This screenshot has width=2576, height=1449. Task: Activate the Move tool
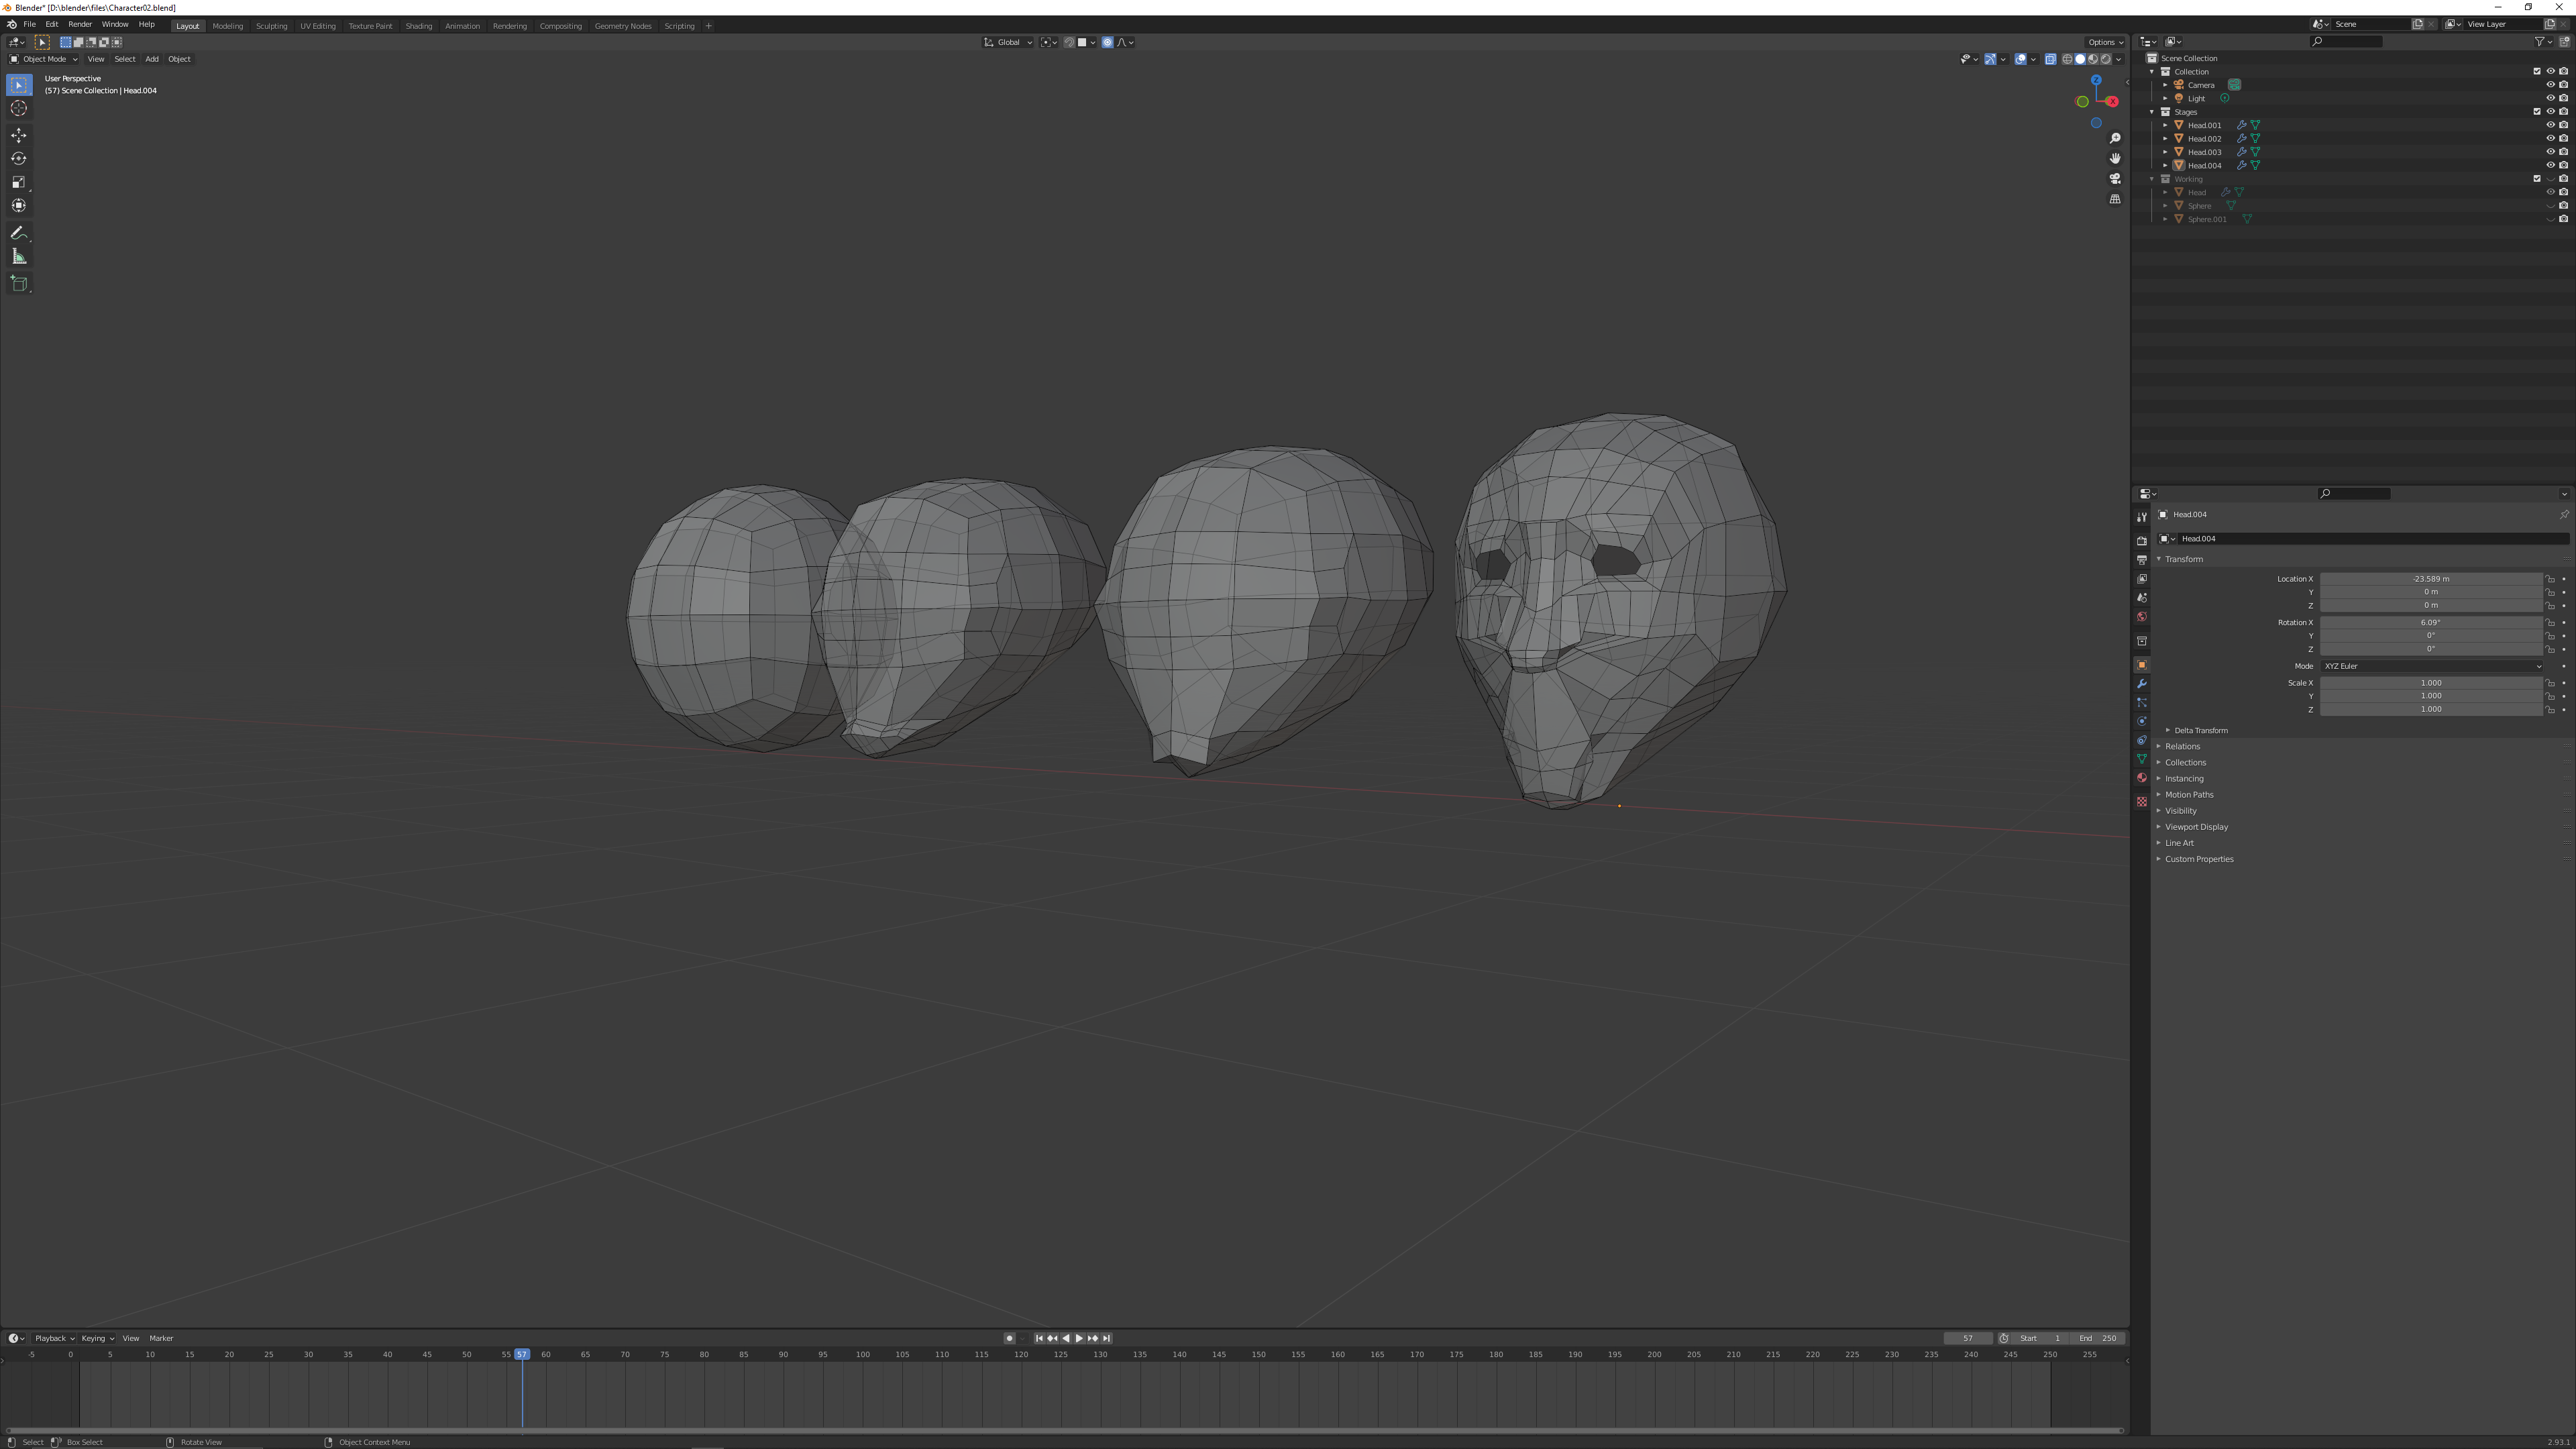tap(19, 135)
